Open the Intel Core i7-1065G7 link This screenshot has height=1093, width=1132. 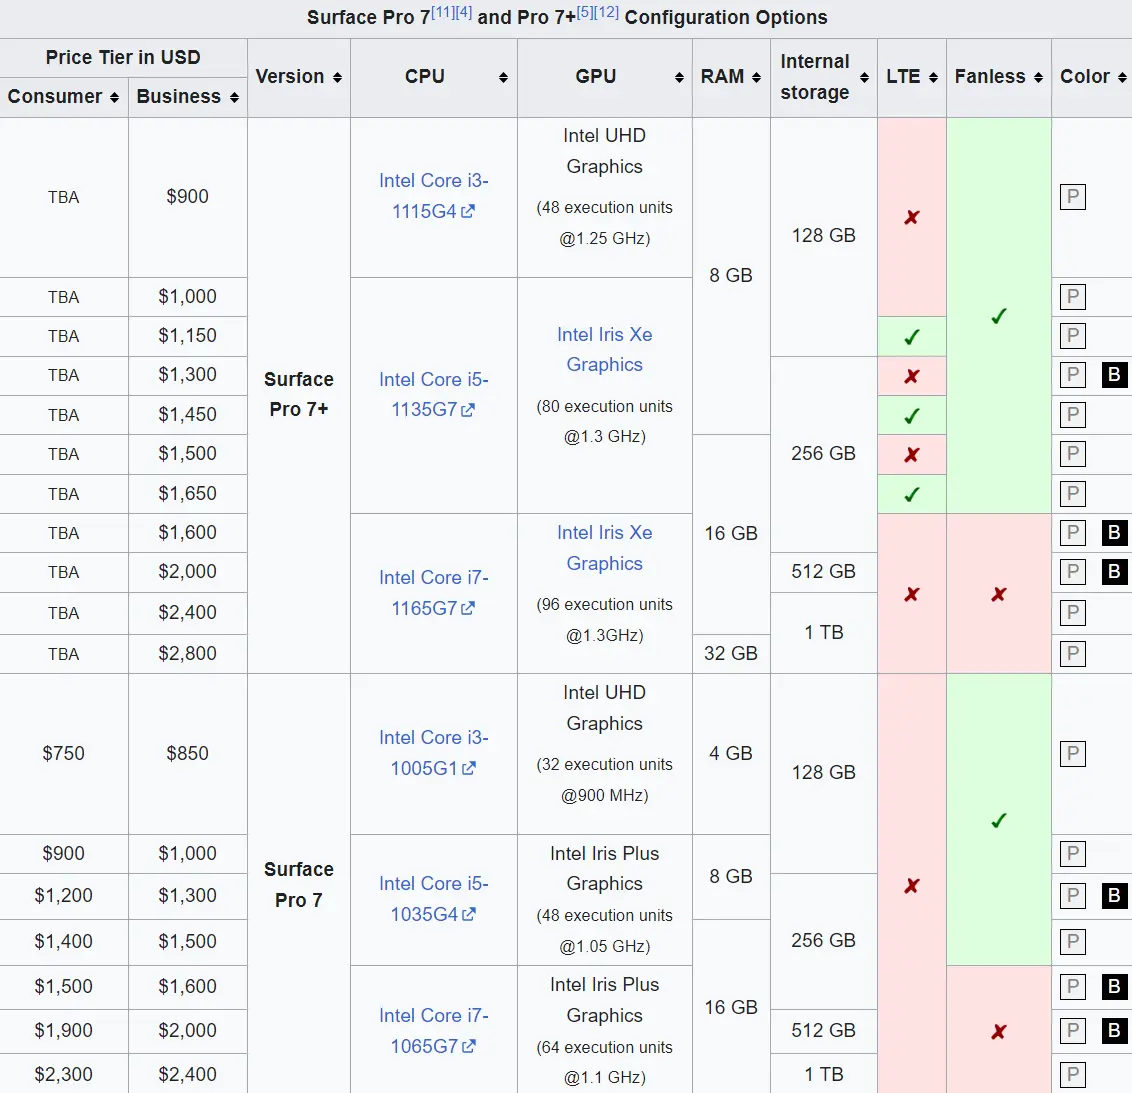click(x=433, y=1031)
